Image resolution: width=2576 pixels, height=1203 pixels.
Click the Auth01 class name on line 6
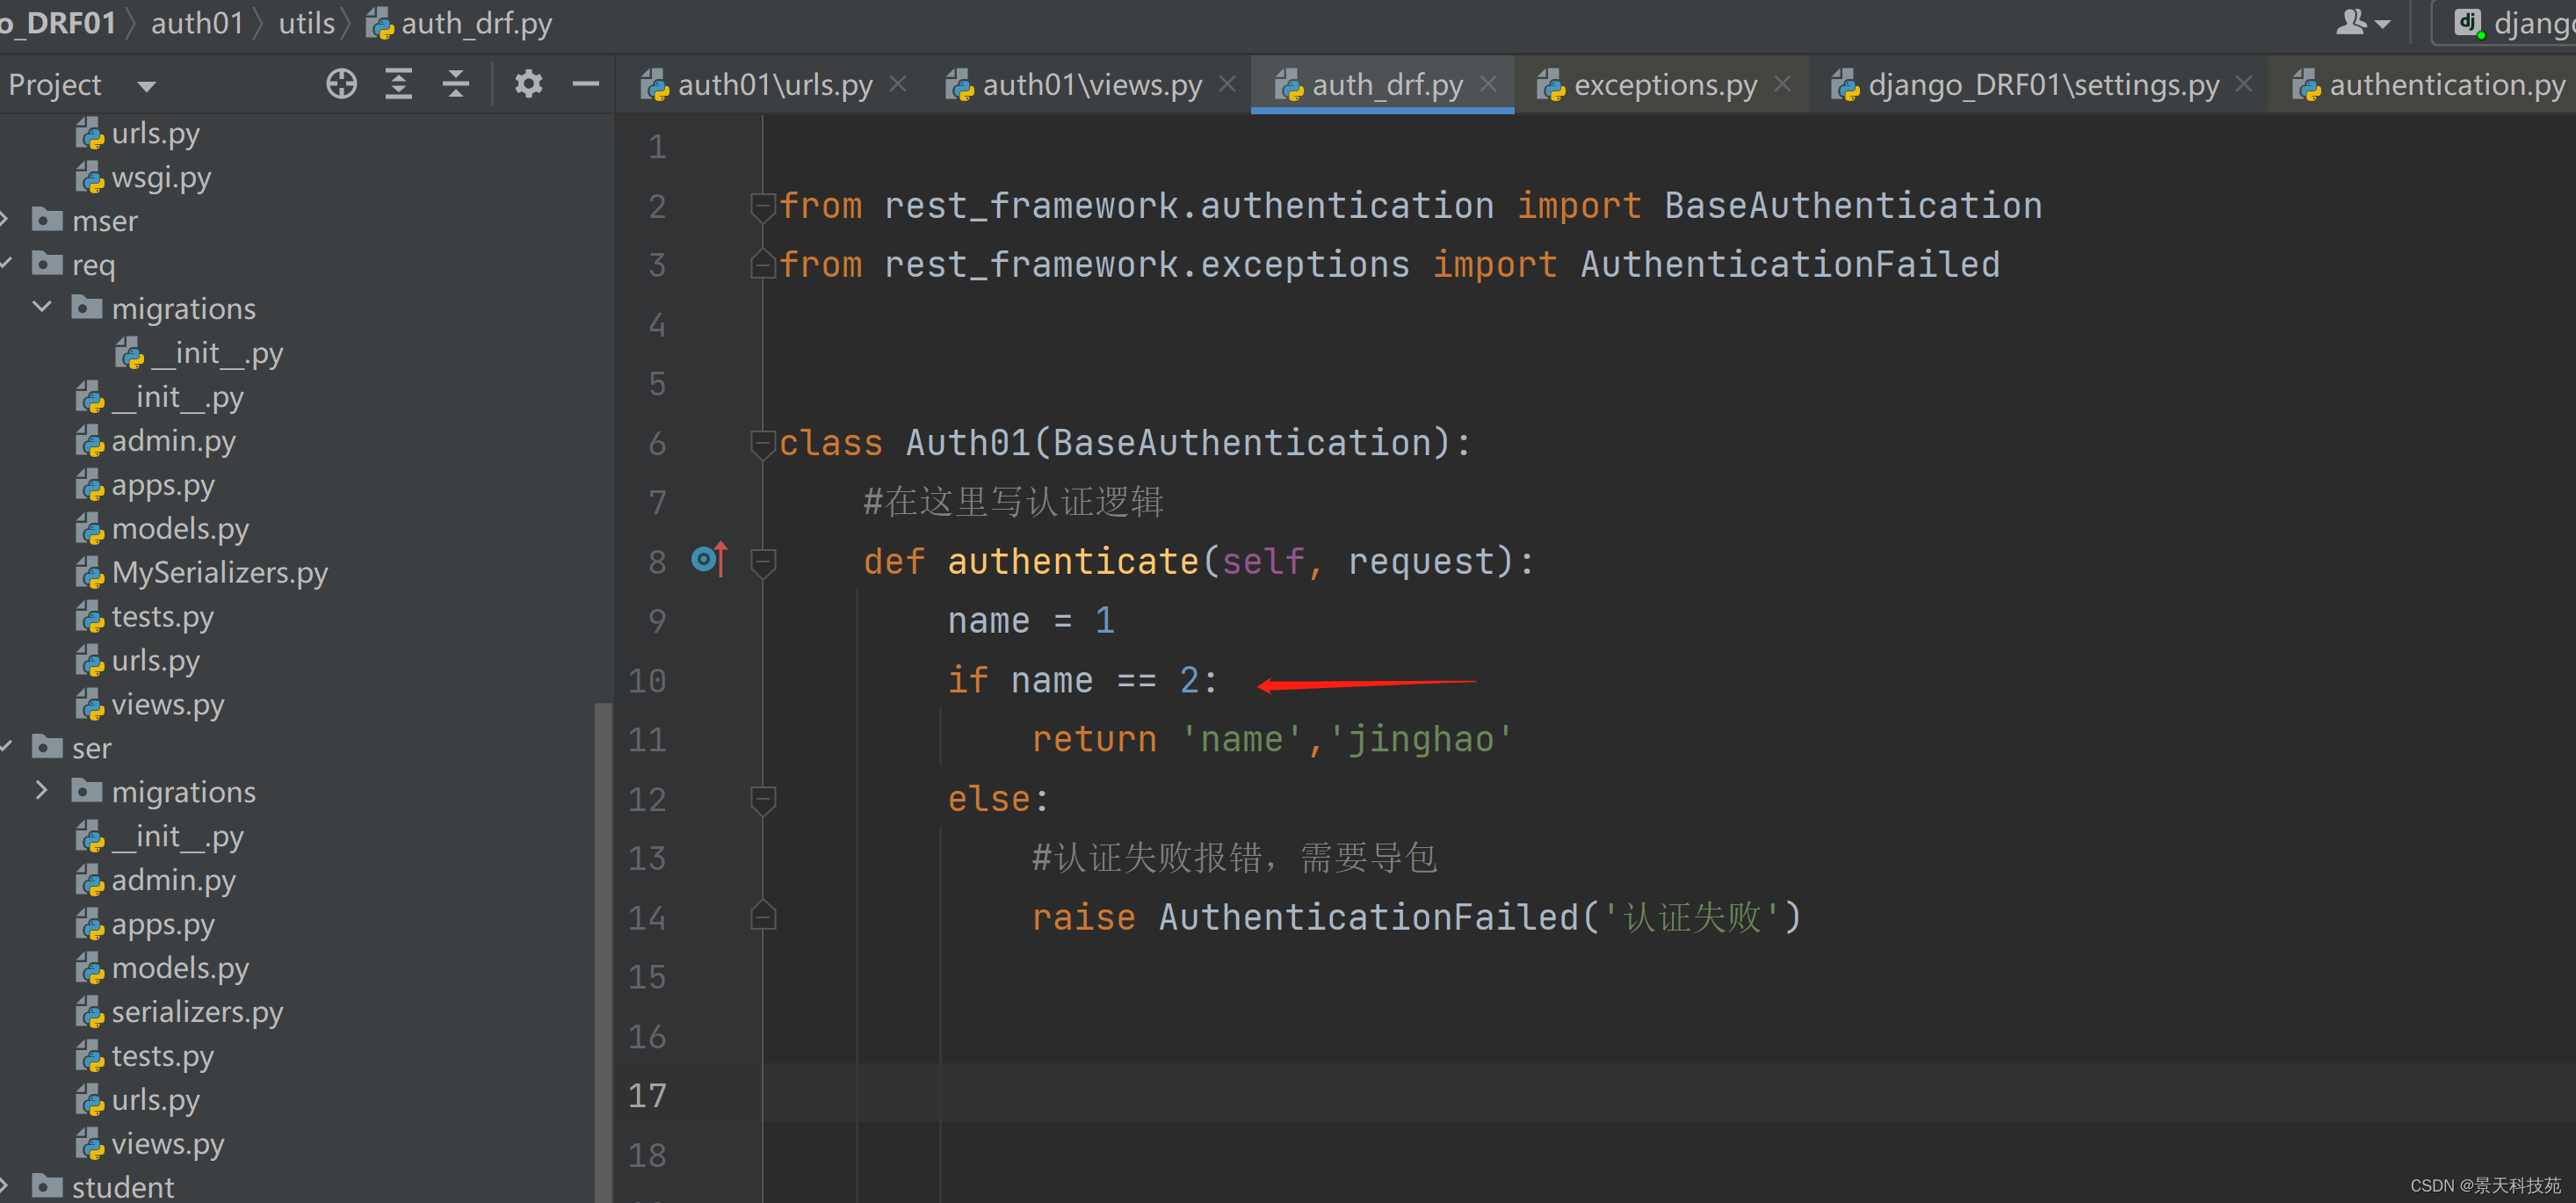[x=967, y=443]
